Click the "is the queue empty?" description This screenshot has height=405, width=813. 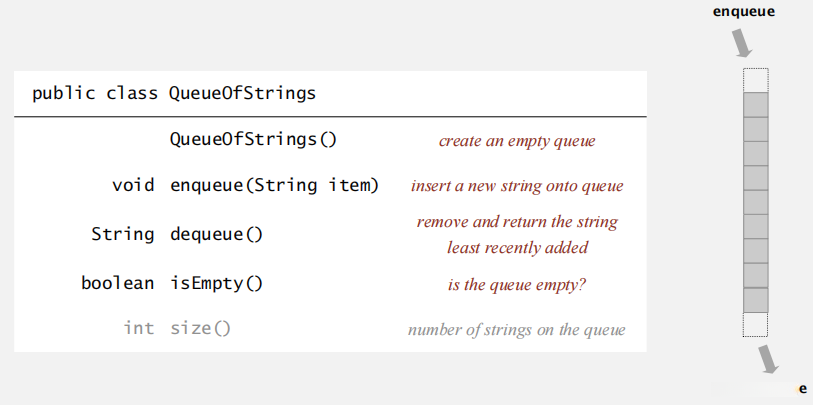point(517,285)
